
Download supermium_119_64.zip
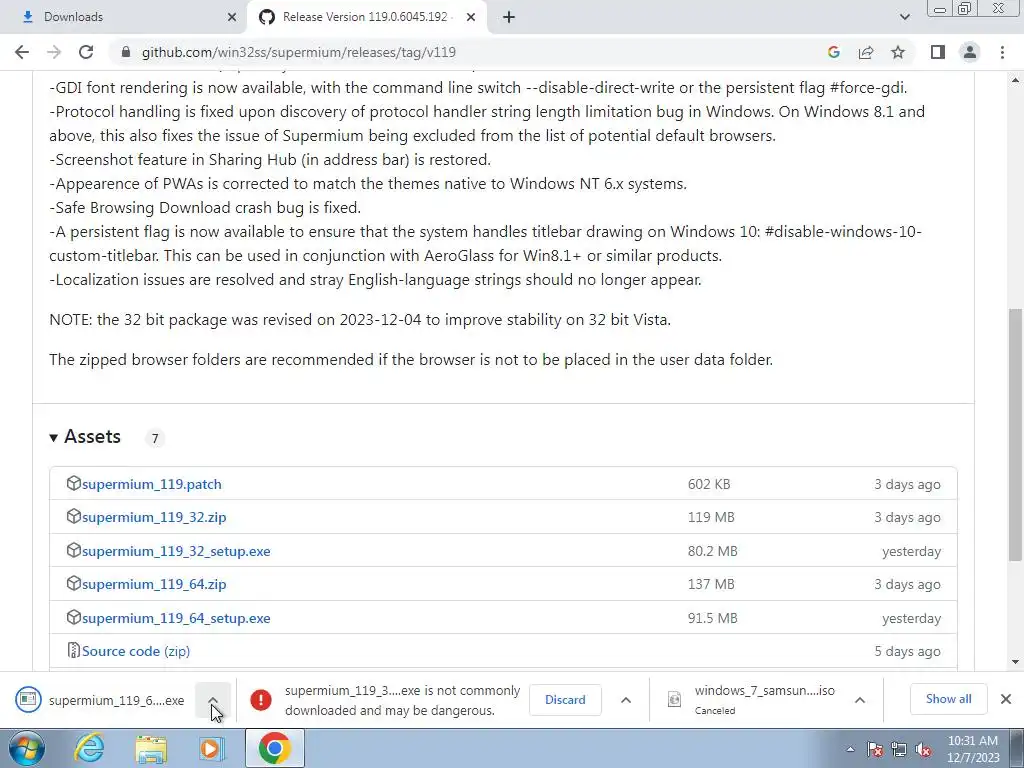[x=154, y=584]
